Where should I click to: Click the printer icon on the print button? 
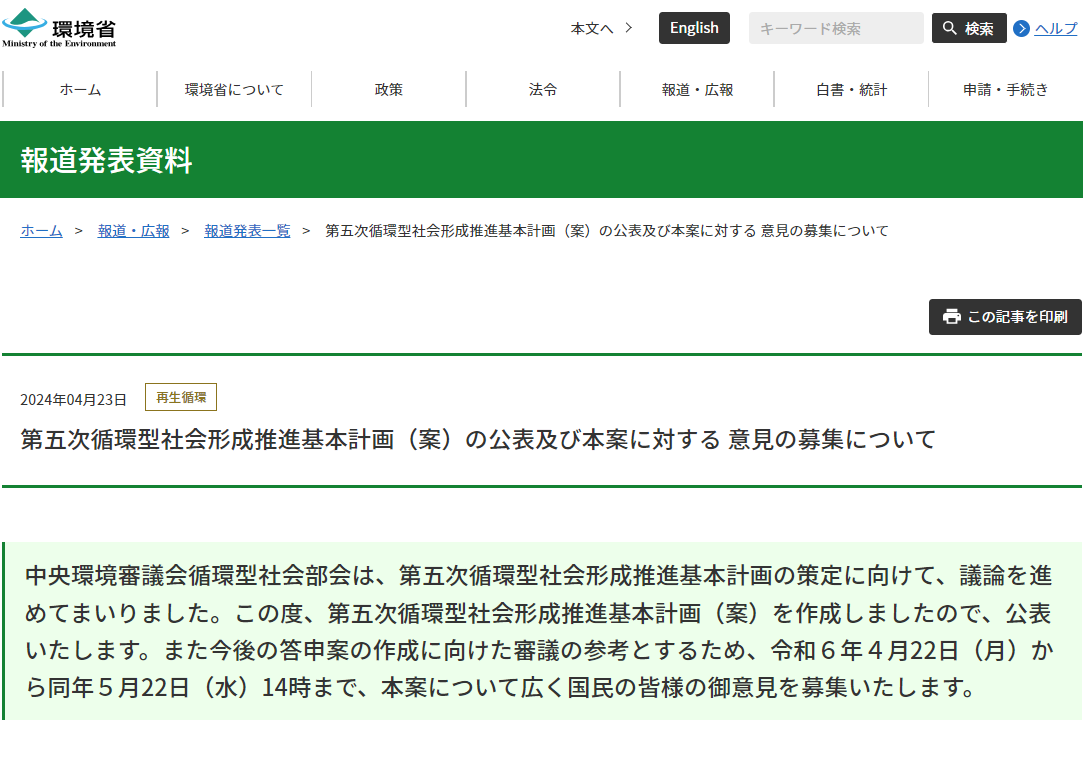pos(952,316)
